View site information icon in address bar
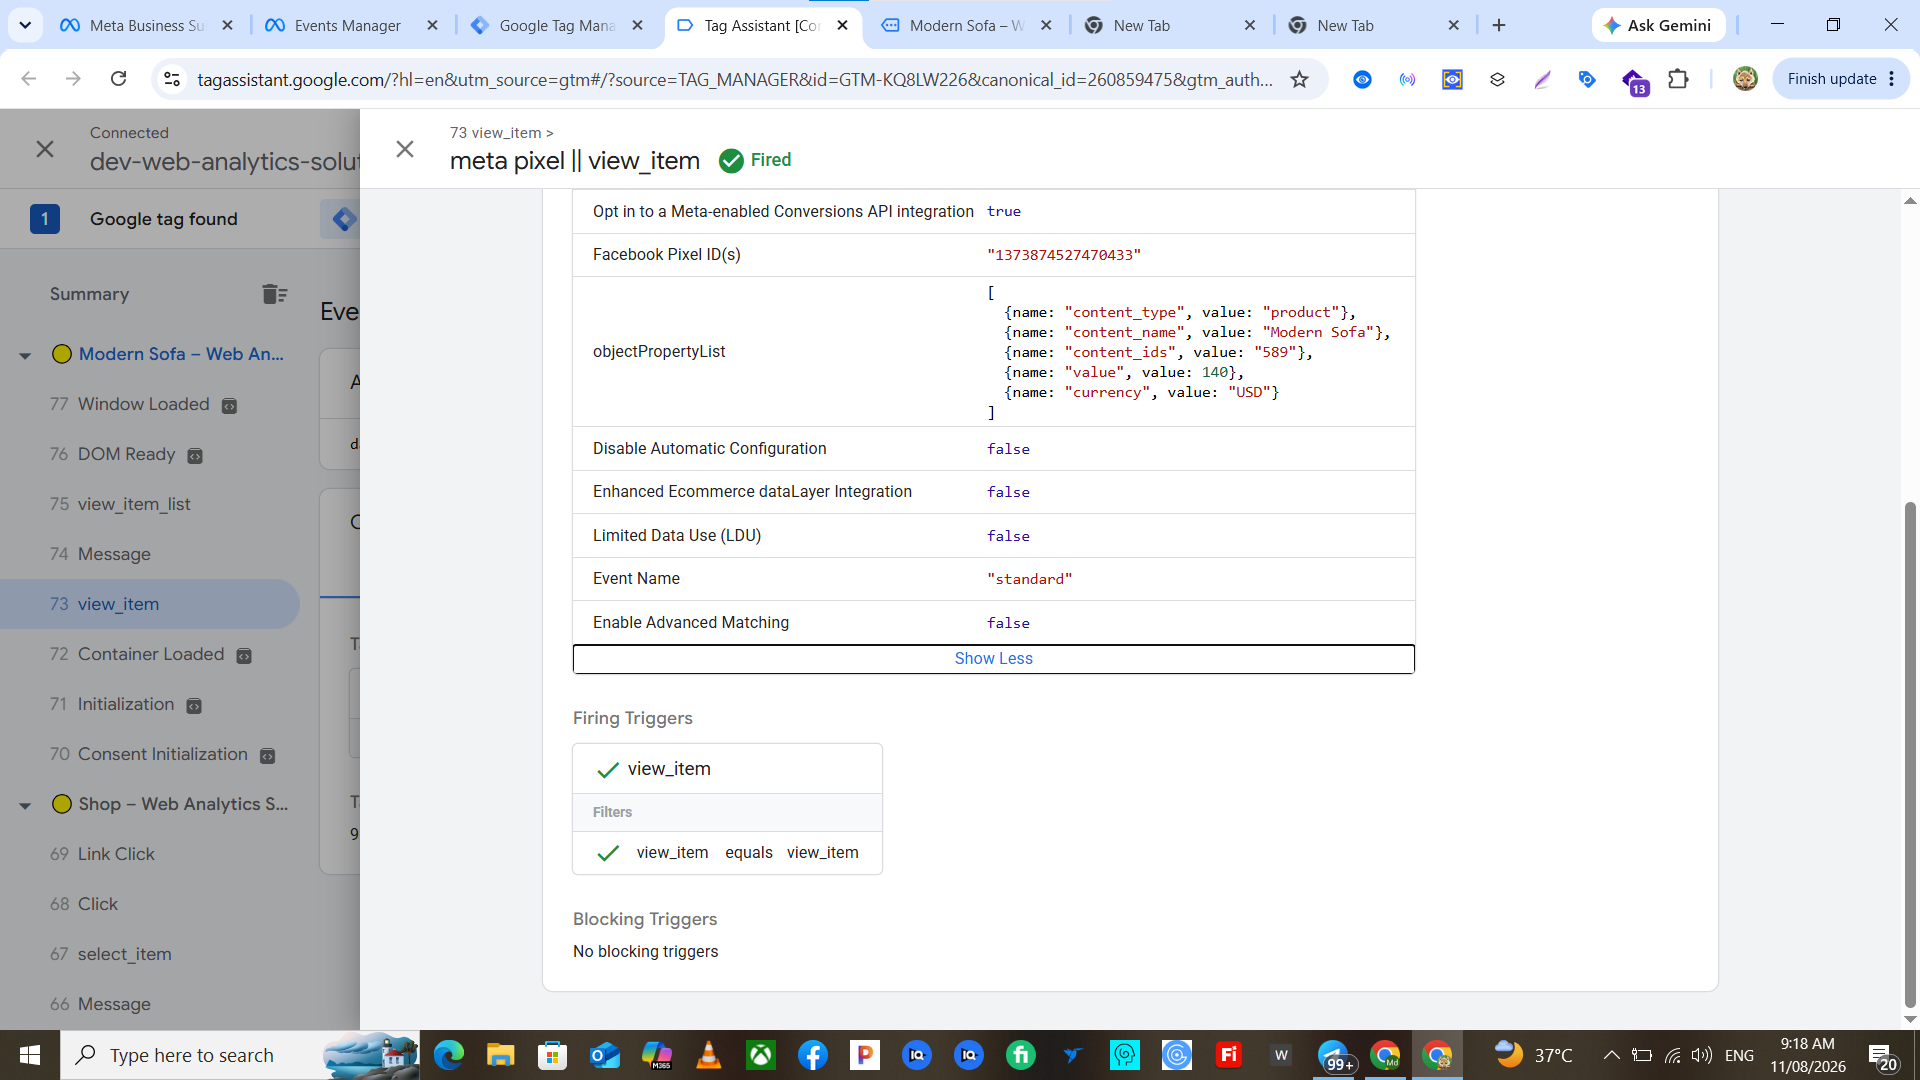The image size is (1920, 1080). (x=172, y=79)
